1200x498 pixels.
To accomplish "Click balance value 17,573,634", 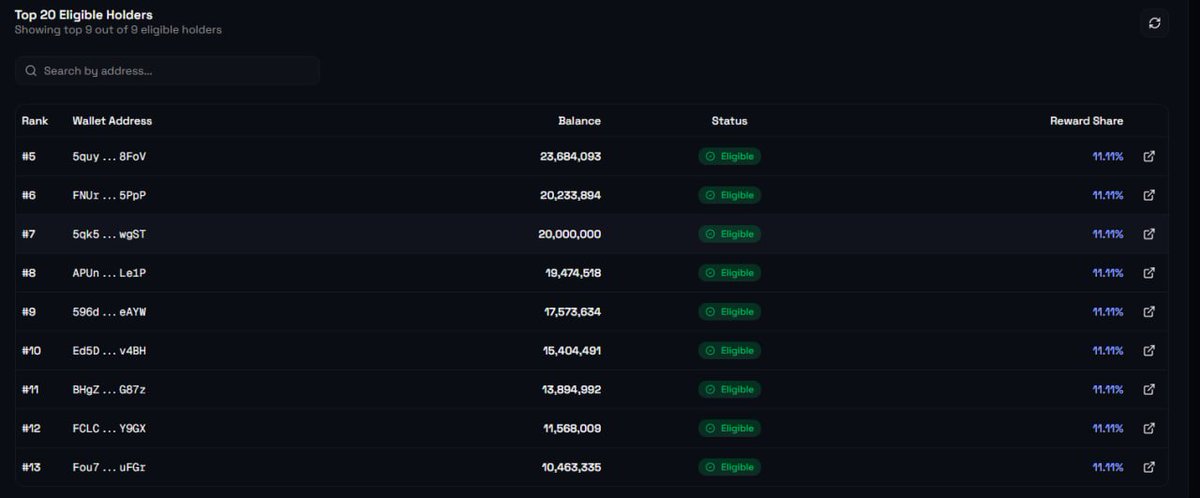I will [x=573, y=312].
